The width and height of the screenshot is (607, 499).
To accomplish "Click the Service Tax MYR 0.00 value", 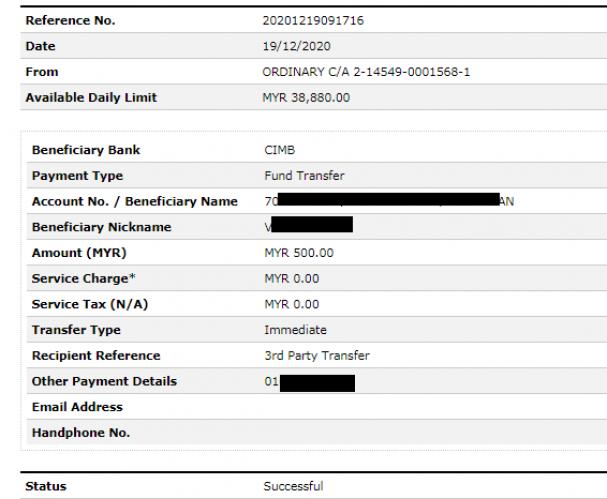I will click(x=291, y=304).
